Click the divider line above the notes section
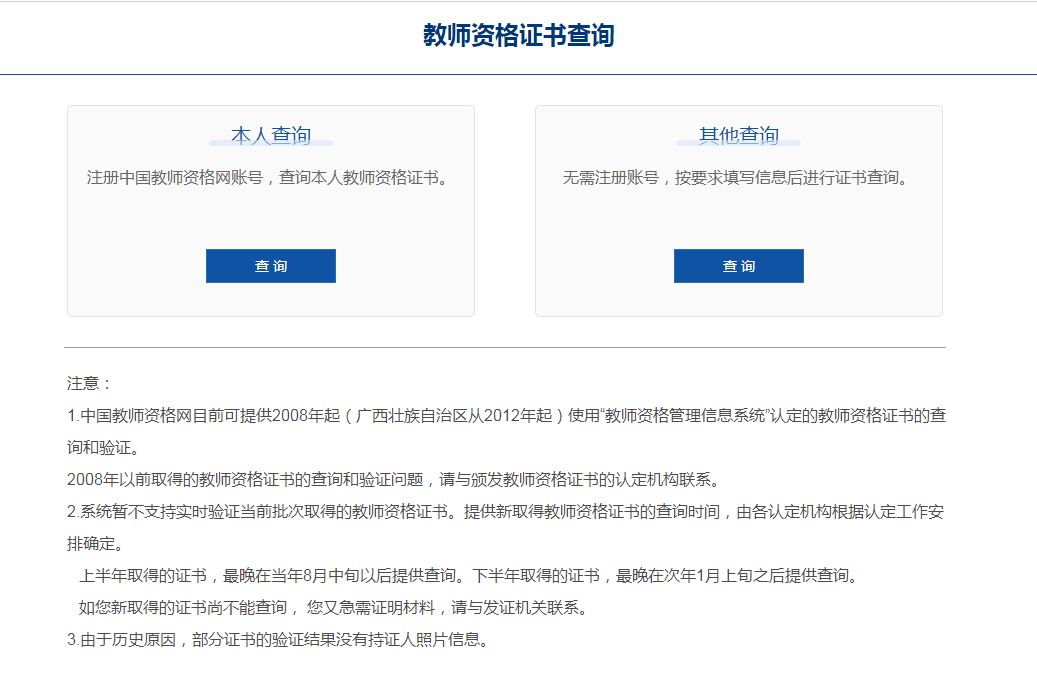 click(504, 343)
